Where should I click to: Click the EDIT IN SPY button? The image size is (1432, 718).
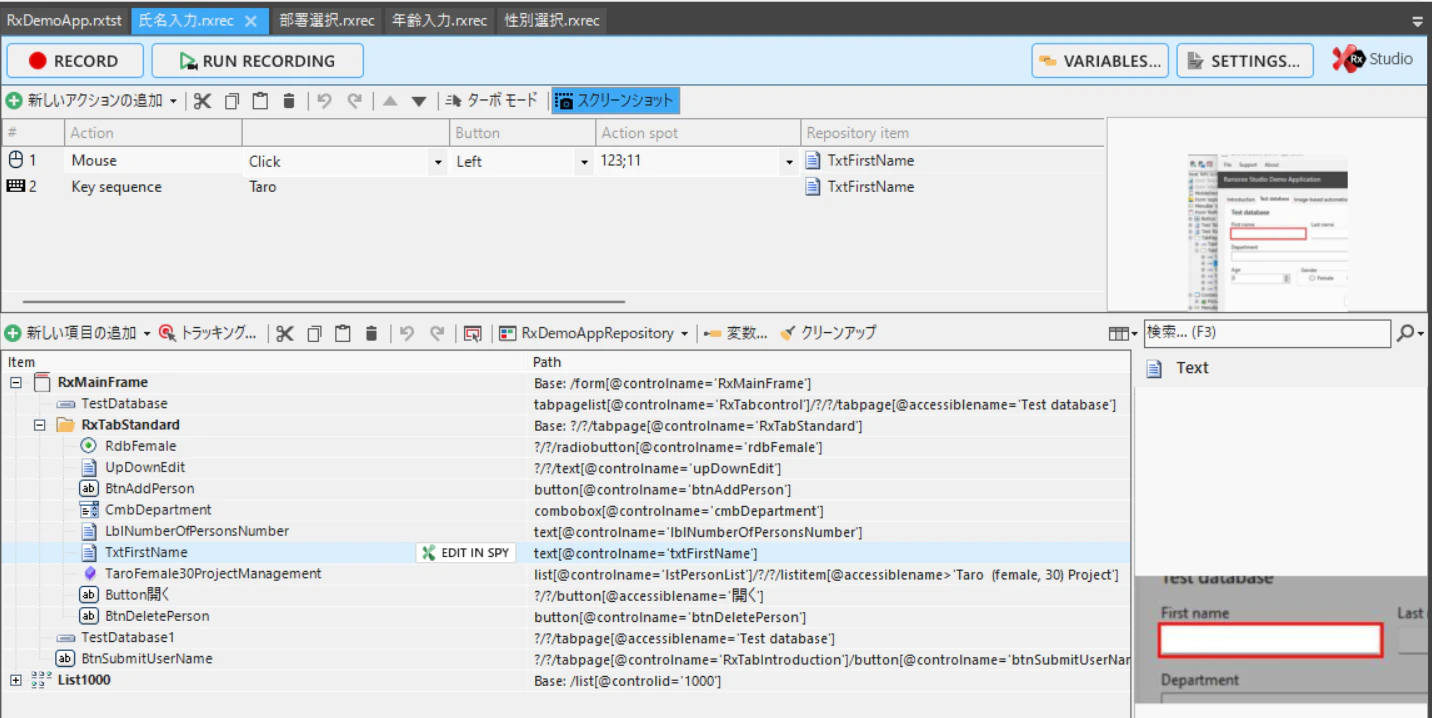[x=467, y=553]
